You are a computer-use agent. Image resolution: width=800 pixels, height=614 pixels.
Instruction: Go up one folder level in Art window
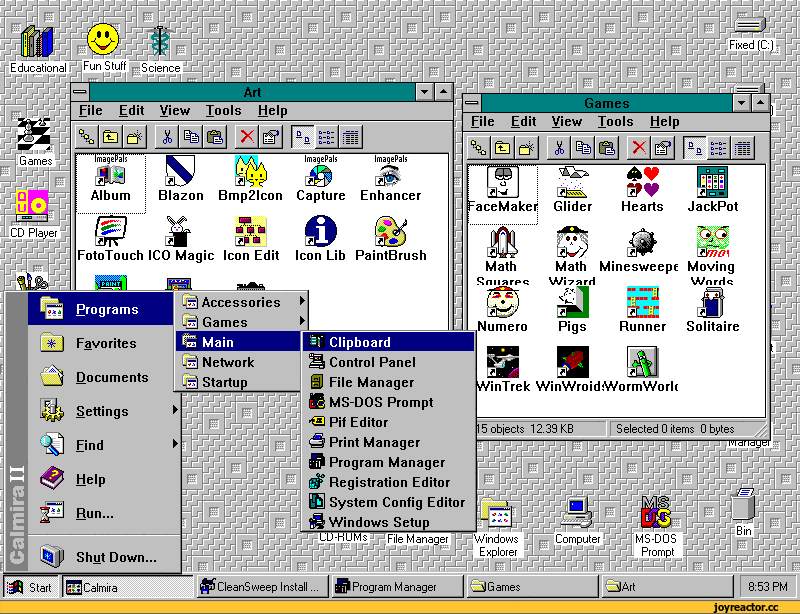110,137
